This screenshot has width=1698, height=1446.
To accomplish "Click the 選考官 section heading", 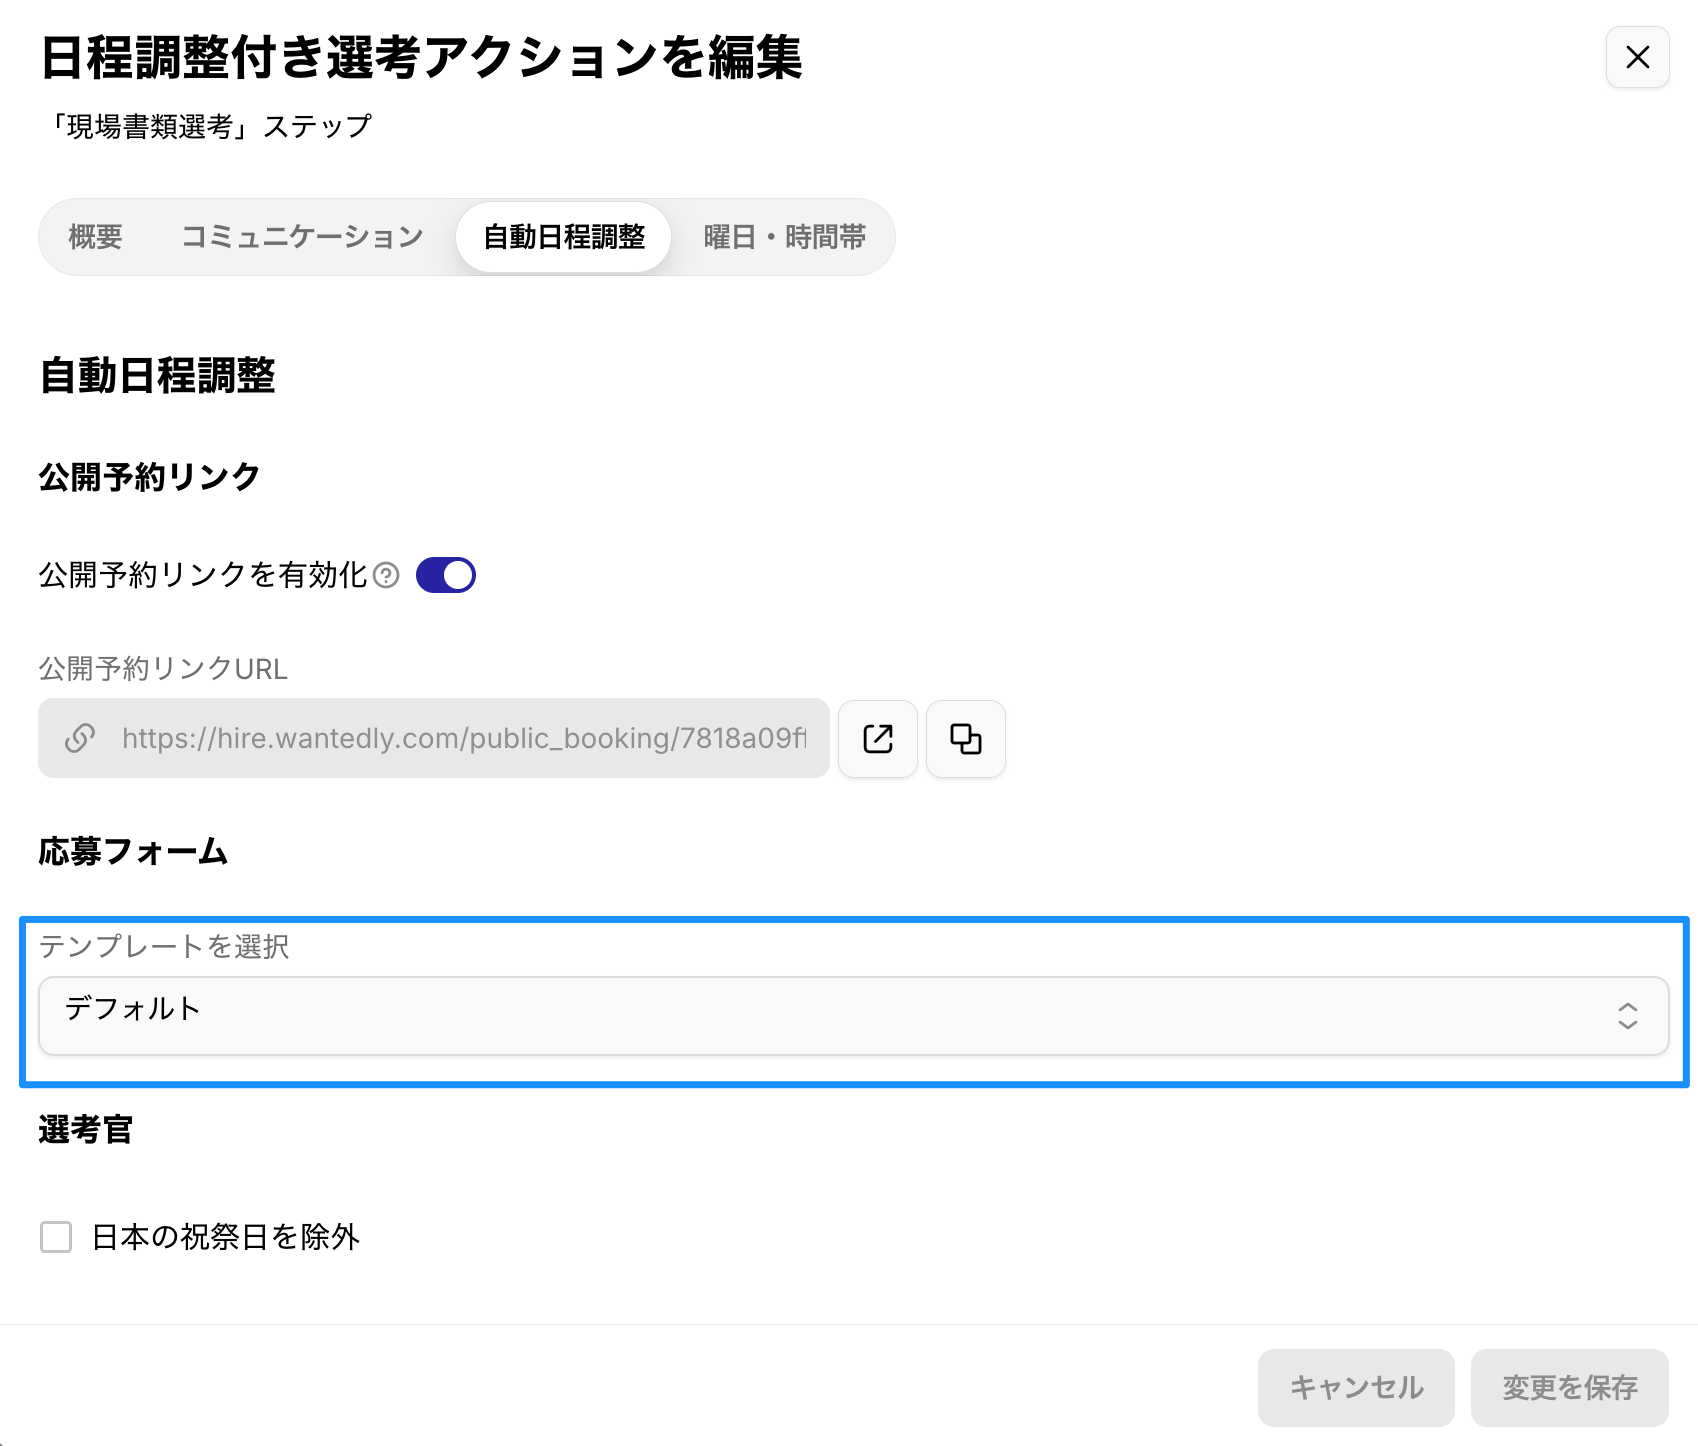I will click(86, 1130).
